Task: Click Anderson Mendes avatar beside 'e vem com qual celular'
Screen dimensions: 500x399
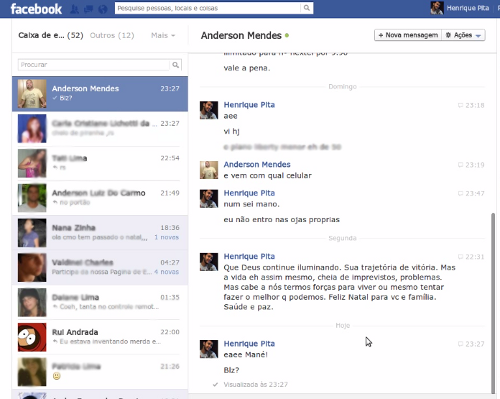Action: (x=209, y=170)
